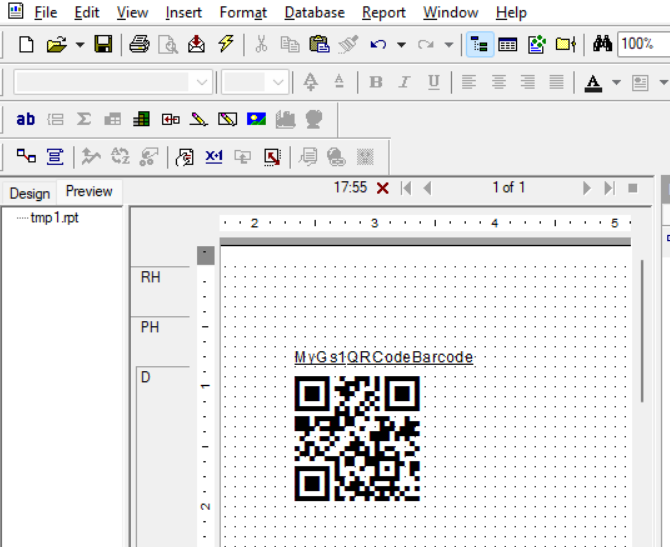Viewport: 670px width, 547px height.
Task: Open the File menu
Action: click(x=45, y=12)
